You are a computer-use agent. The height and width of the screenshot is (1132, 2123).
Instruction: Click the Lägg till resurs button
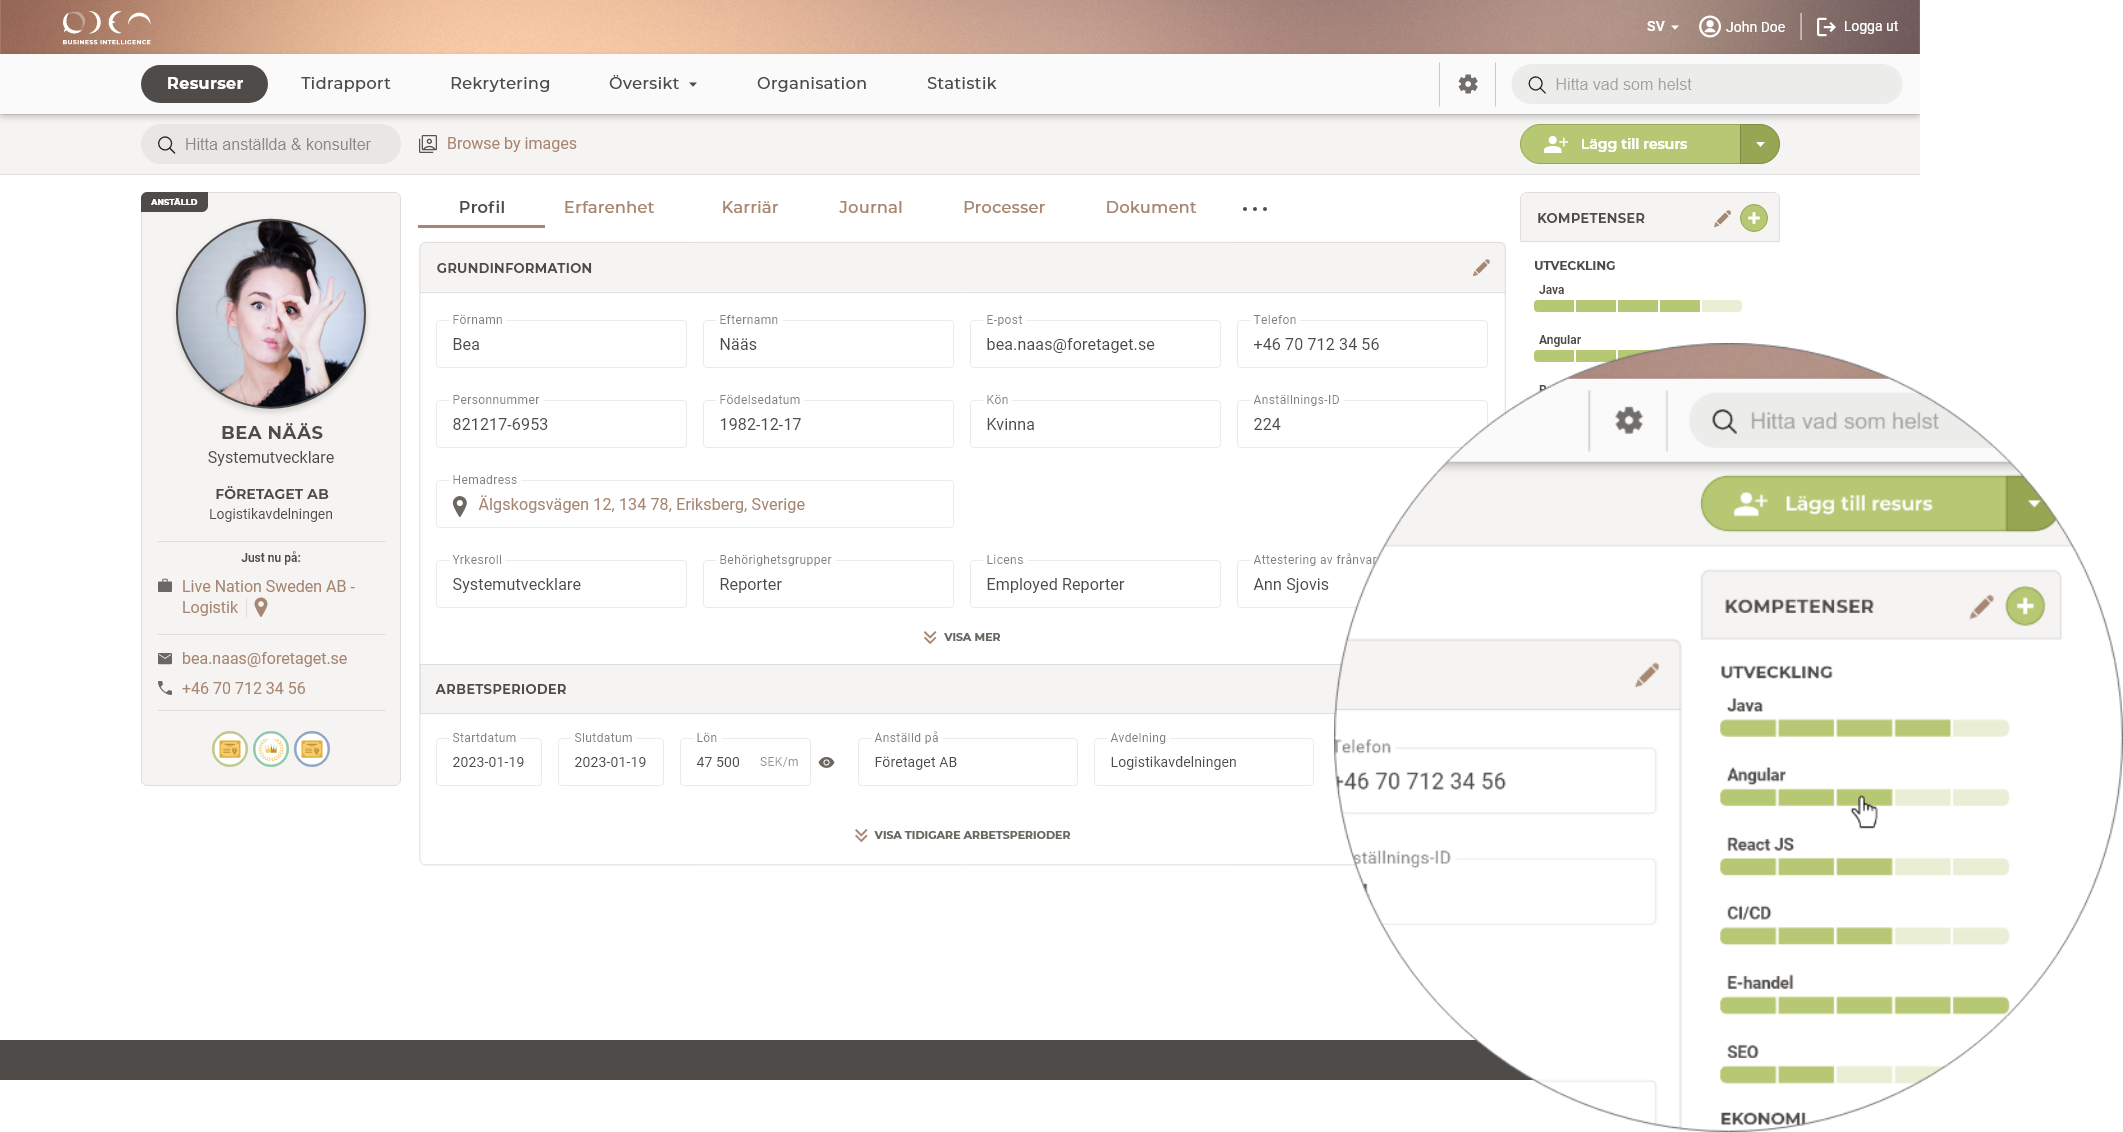[1631, 144]
